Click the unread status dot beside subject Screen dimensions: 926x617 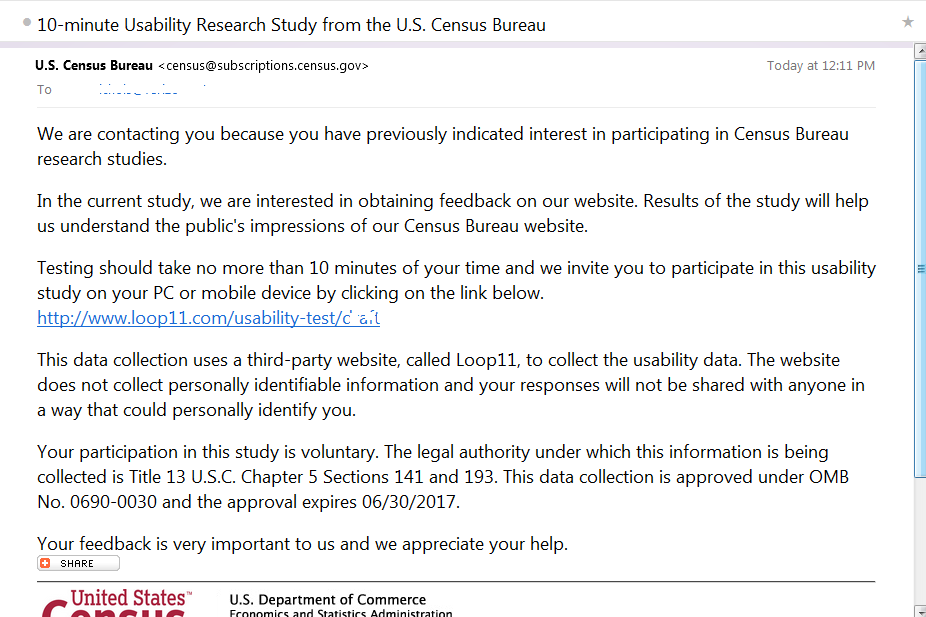pyautogui.click(x=26, y=21)
